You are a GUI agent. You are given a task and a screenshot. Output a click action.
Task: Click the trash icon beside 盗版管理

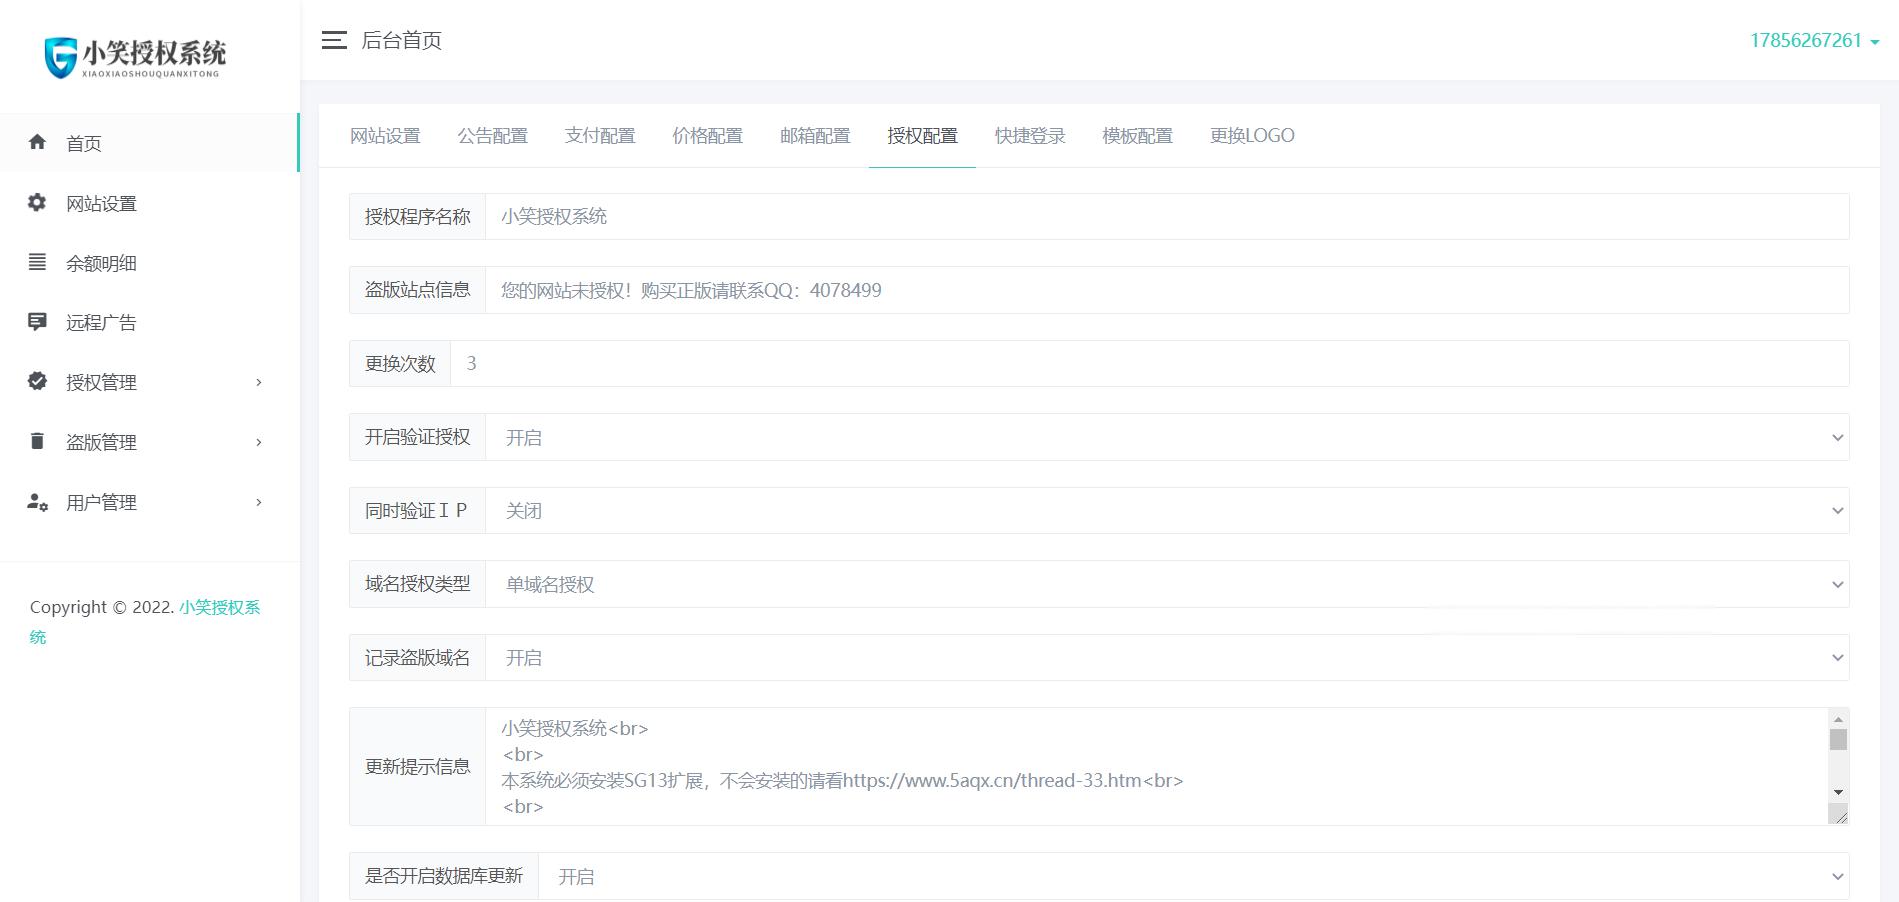click(x=37, y=441)
